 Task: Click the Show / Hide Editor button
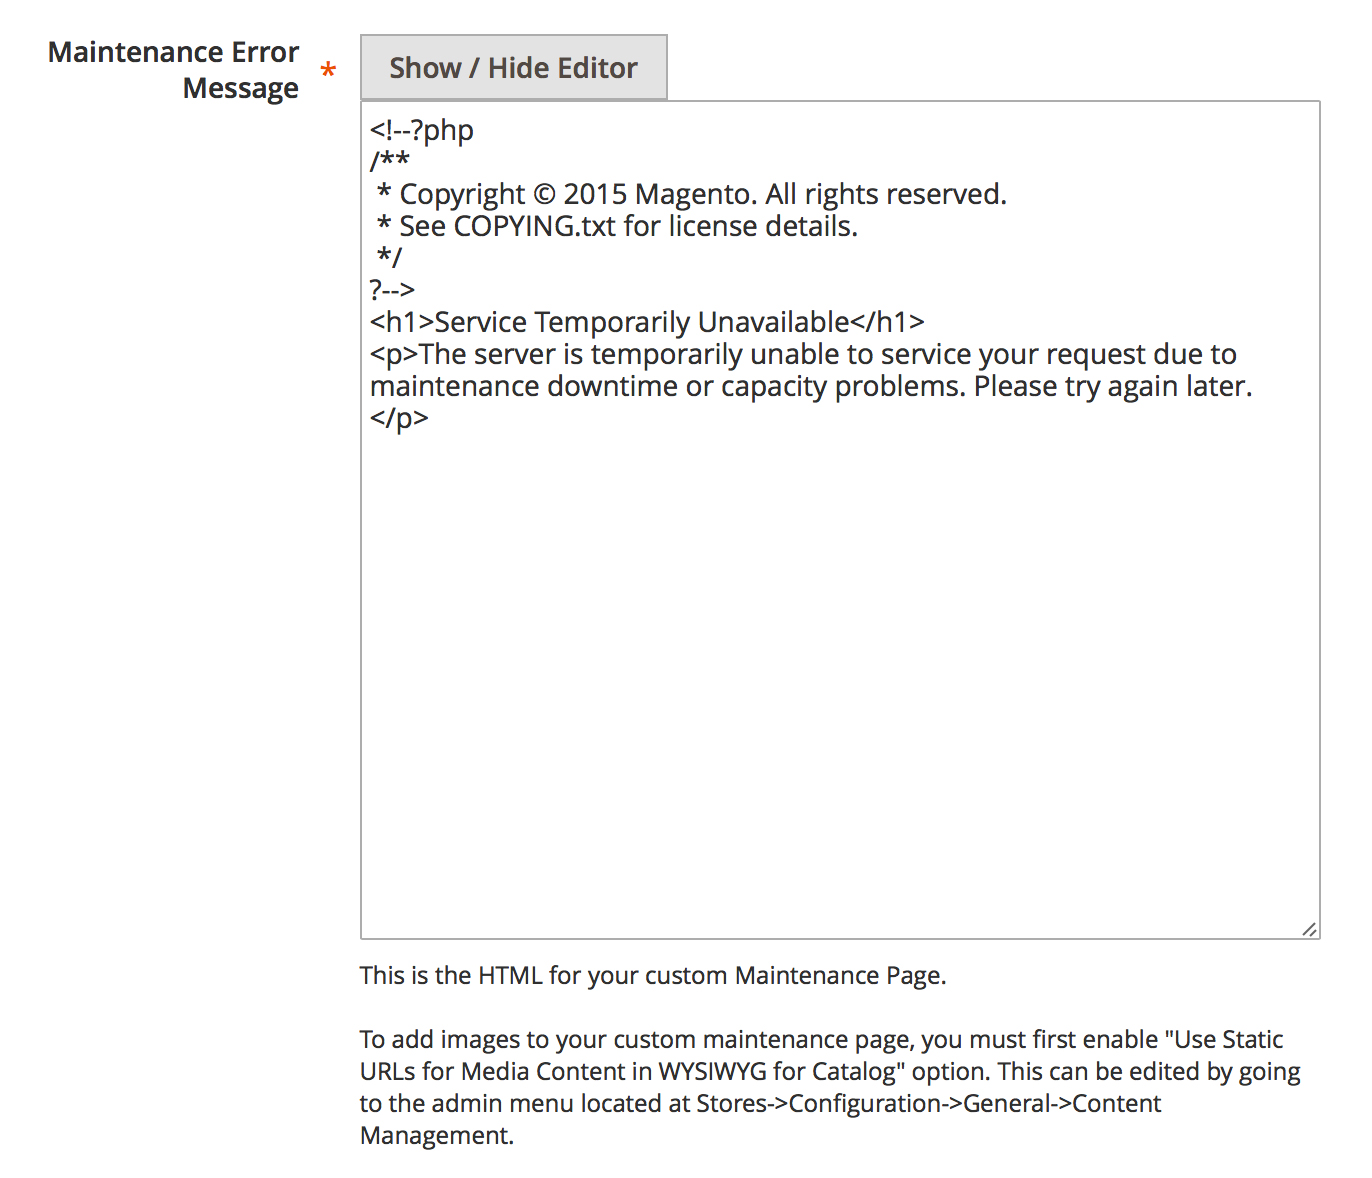513,68
